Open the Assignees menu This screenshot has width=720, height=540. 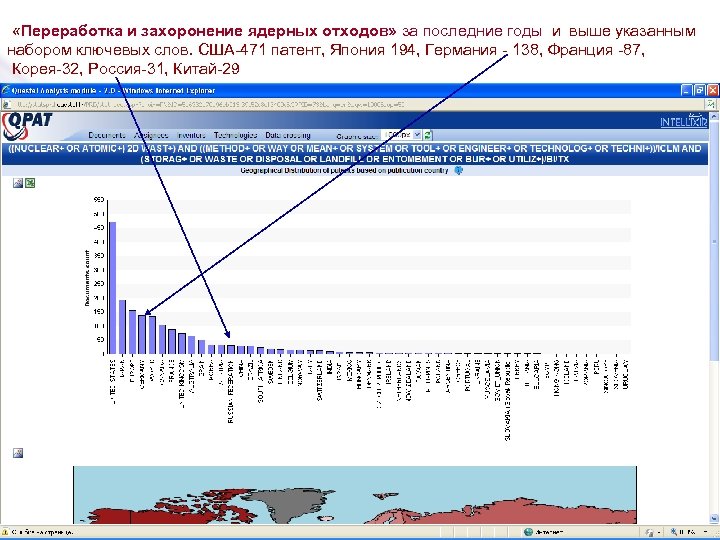click(151, 135)
